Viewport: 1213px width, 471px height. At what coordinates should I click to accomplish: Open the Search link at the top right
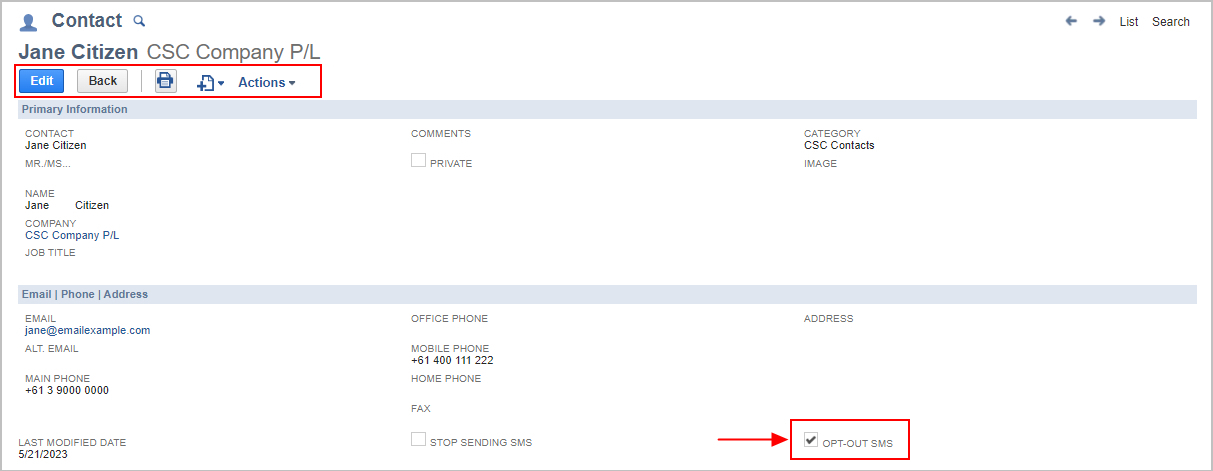[1171, 22]
